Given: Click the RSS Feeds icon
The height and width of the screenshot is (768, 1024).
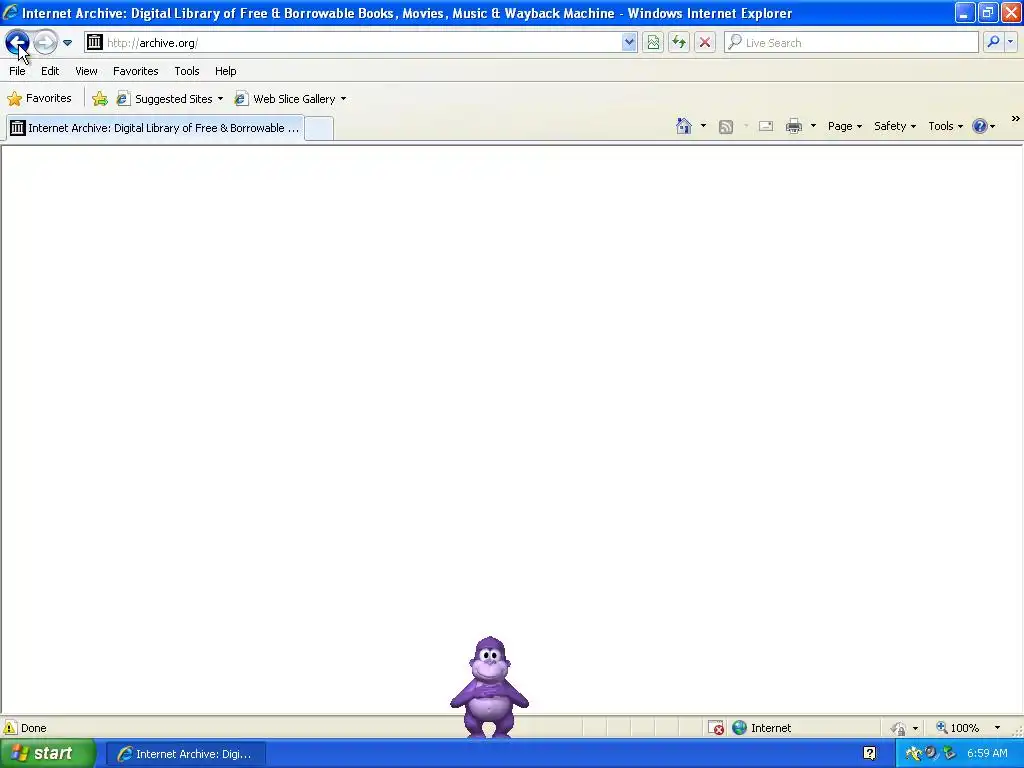Looking at the screenshot, I should coord(726,127).
